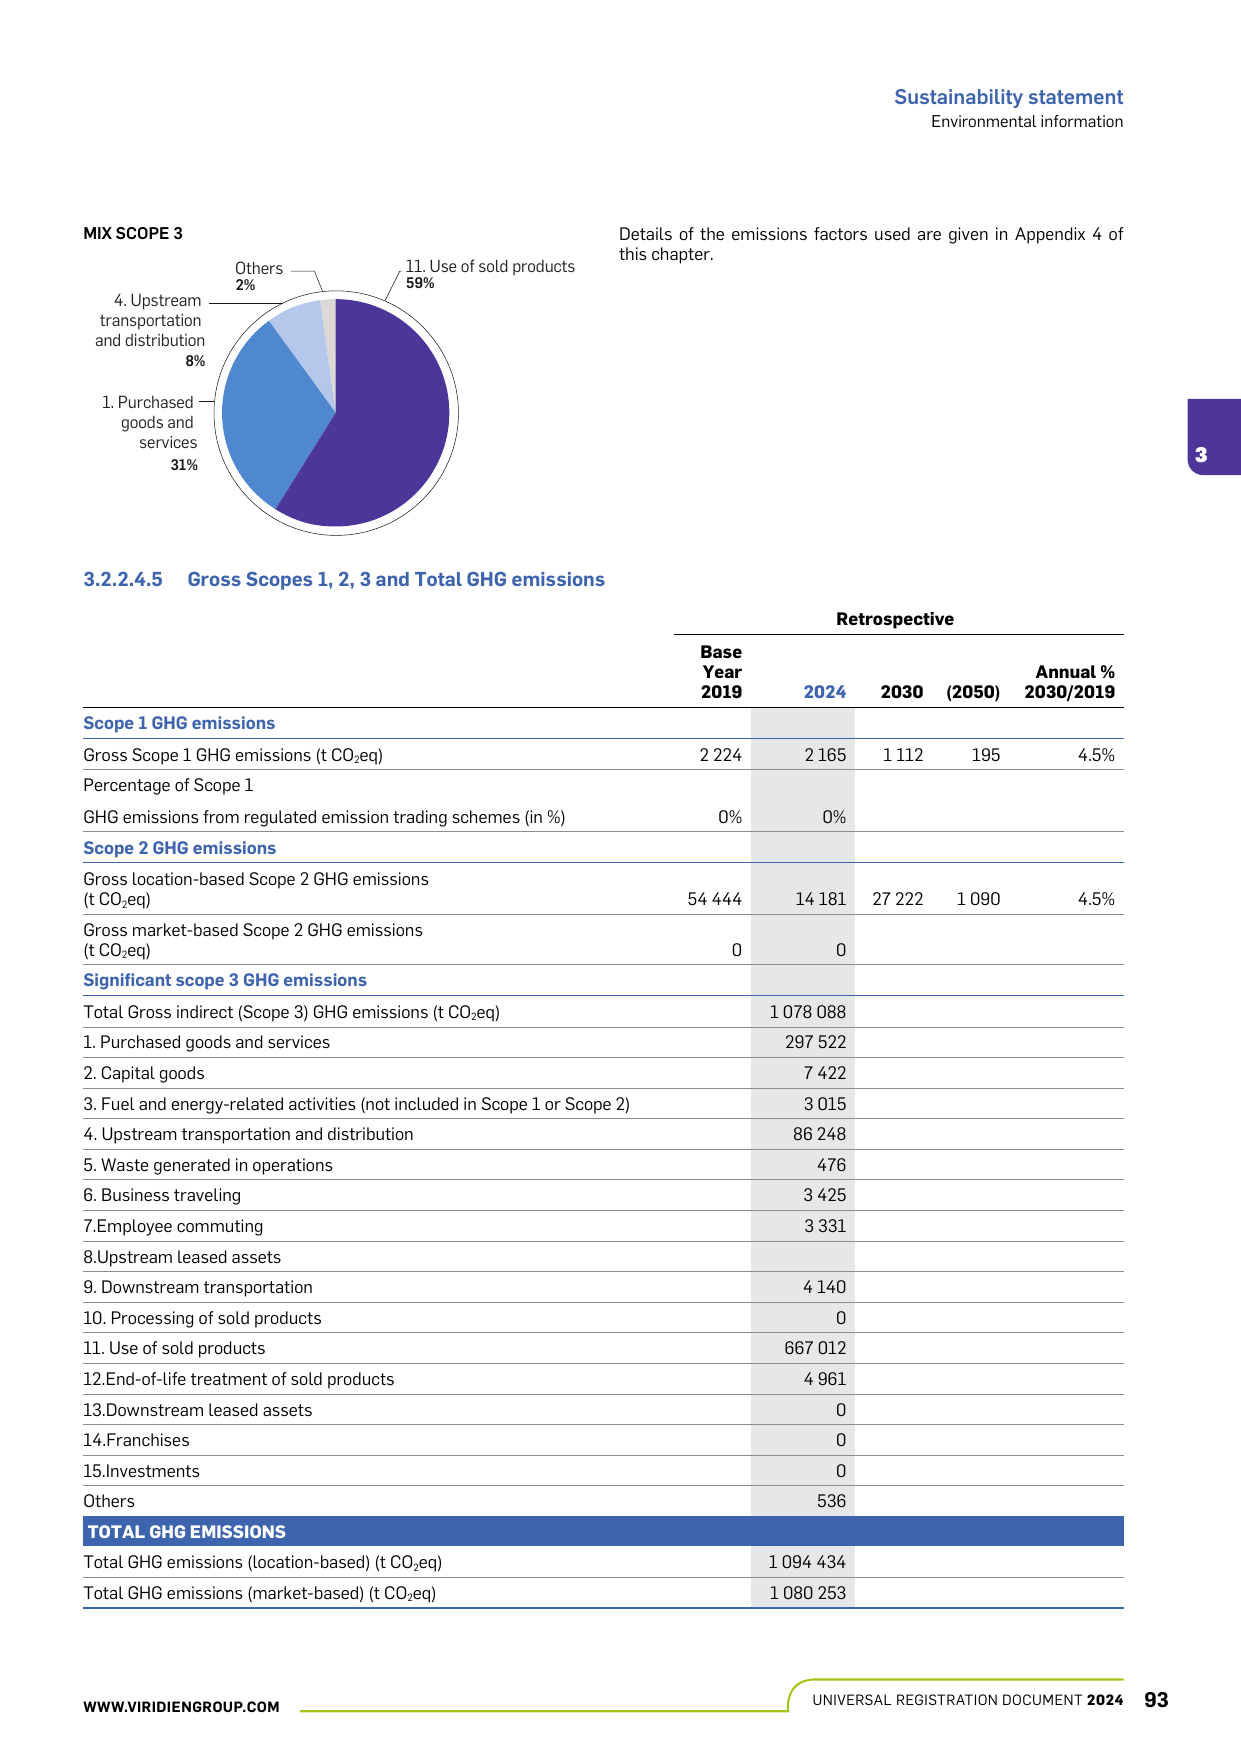Click the 'Sustainability statement' header title
1241x1754 pixels.
tap(1008, 97)
